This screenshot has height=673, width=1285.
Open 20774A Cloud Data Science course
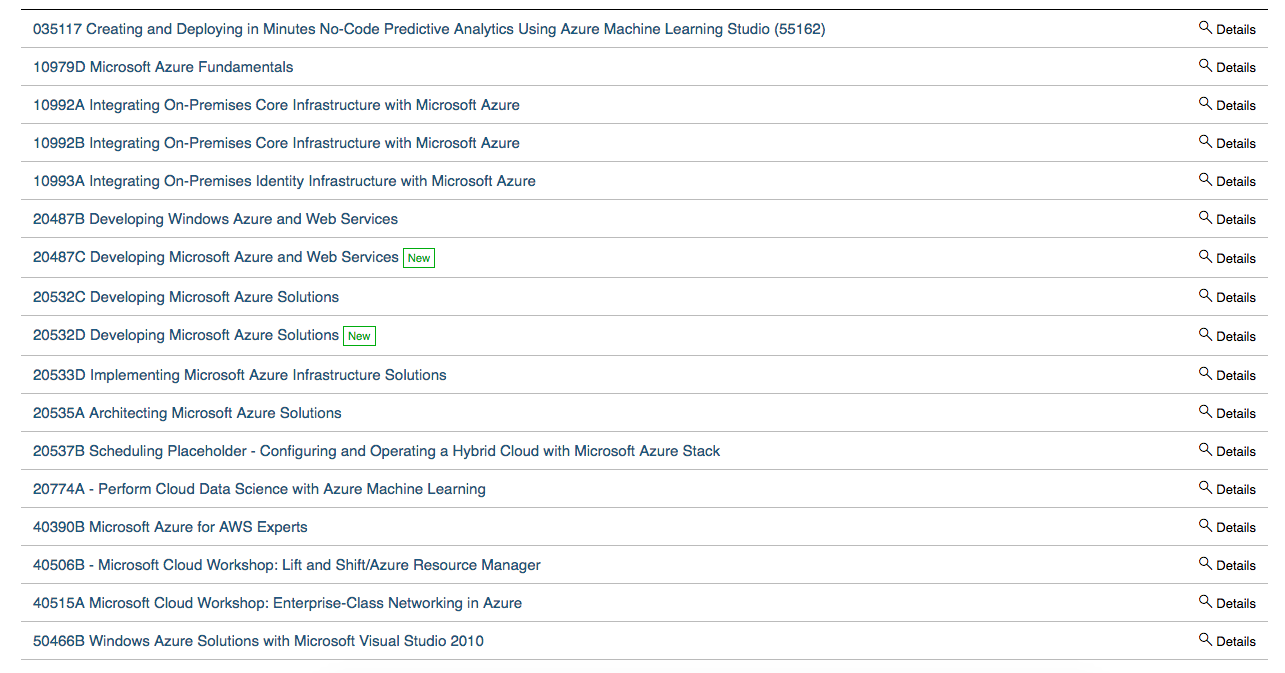(259, 489)
